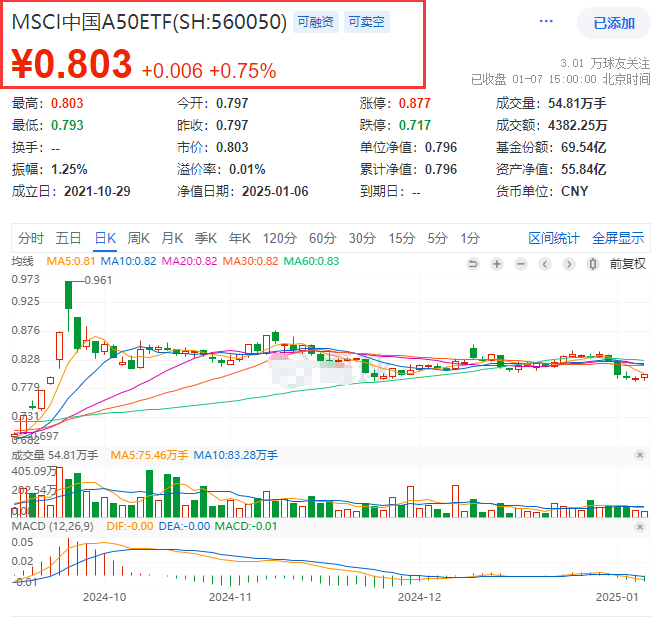The width and height of the screenshot is (664, 617).
Task: Switch to the 5分 tab
Action: coord(437,238)
